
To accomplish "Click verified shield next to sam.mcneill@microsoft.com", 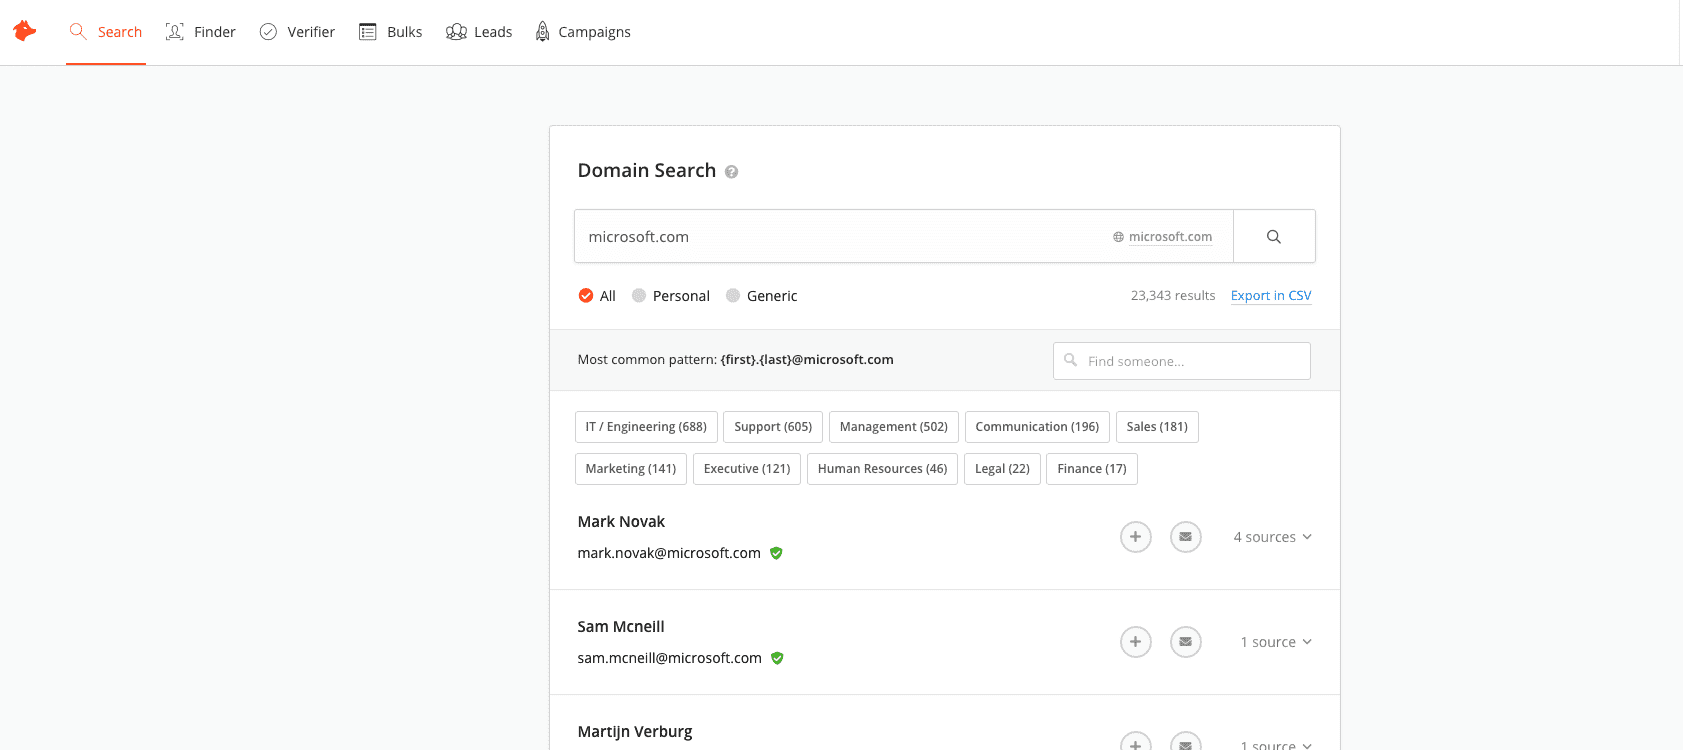I will (x=777, y=658).
